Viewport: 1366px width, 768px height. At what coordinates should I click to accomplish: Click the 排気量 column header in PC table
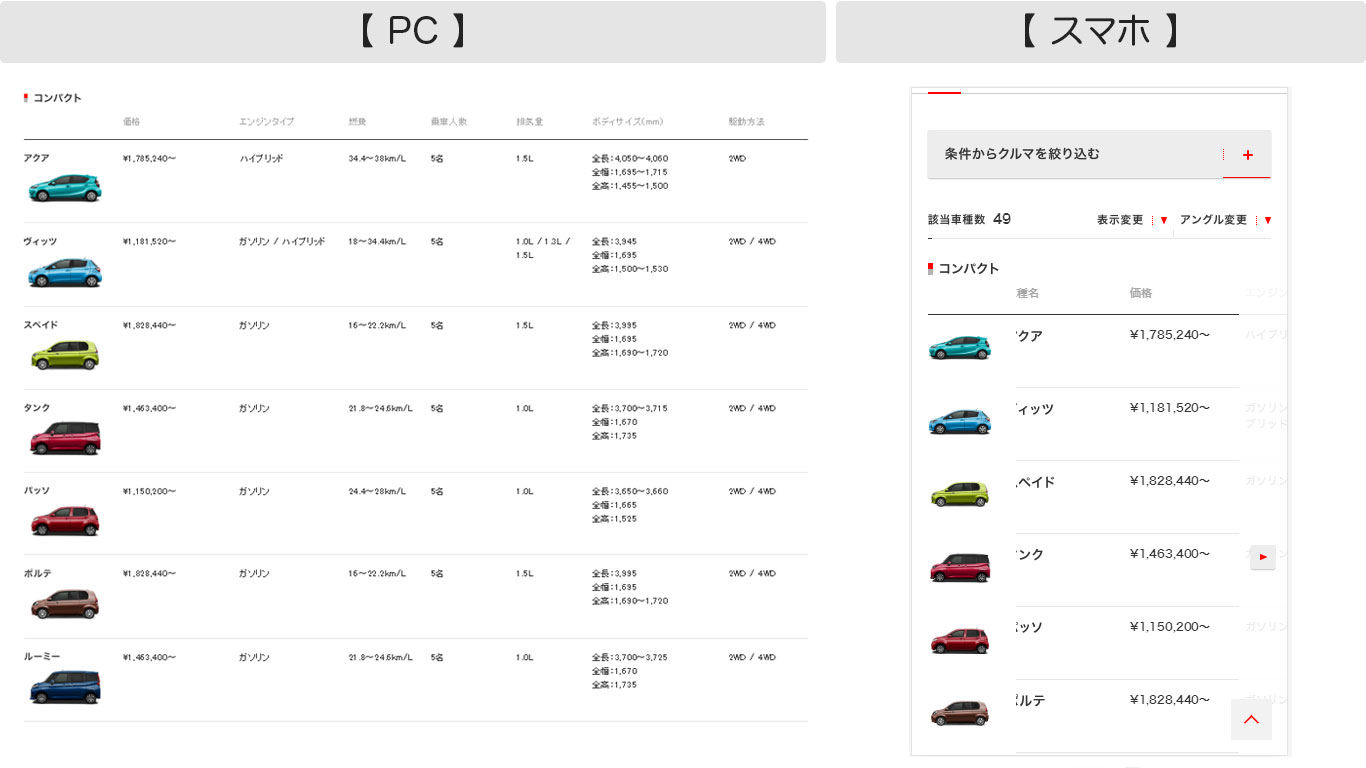click(x=529, y=122)
